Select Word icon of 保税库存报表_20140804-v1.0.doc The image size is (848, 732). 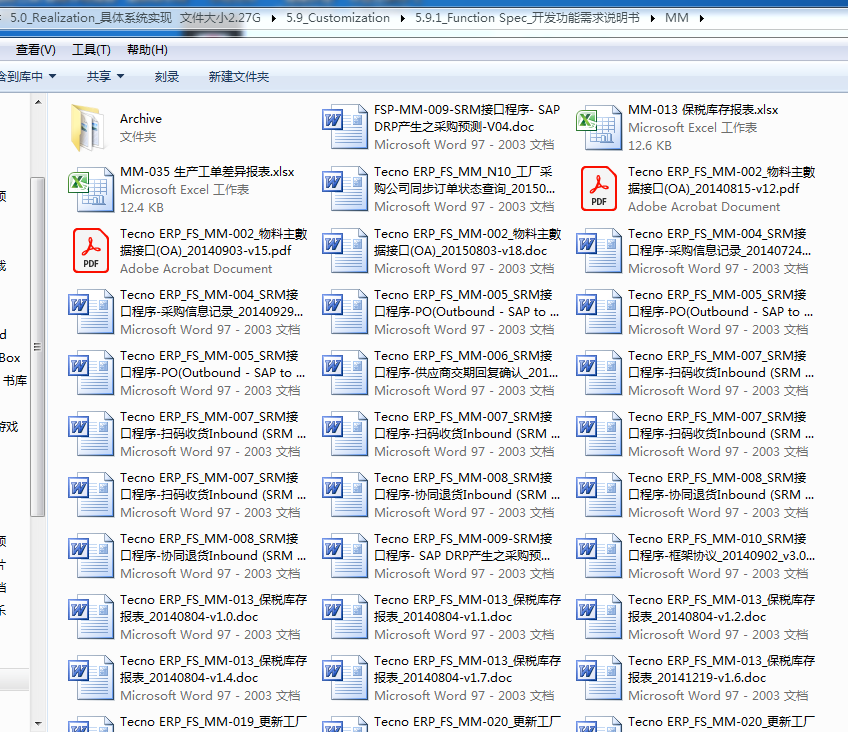[90, 617]
